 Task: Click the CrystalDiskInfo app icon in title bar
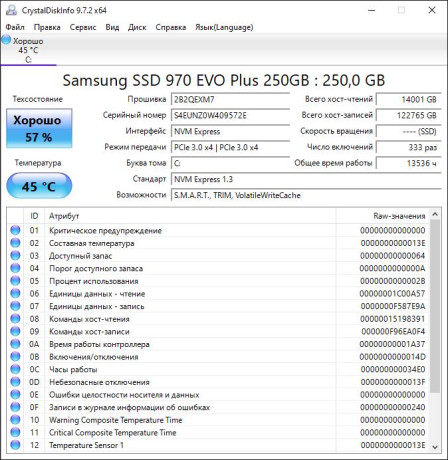[11, 10]
